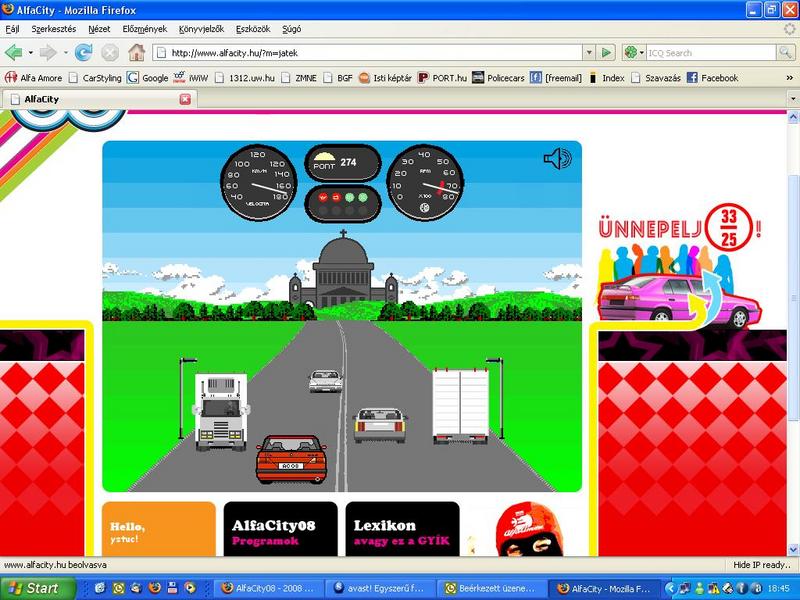Open the [freemail] bookmark
The image size is (800, 600).
click(x=556, y=78)
